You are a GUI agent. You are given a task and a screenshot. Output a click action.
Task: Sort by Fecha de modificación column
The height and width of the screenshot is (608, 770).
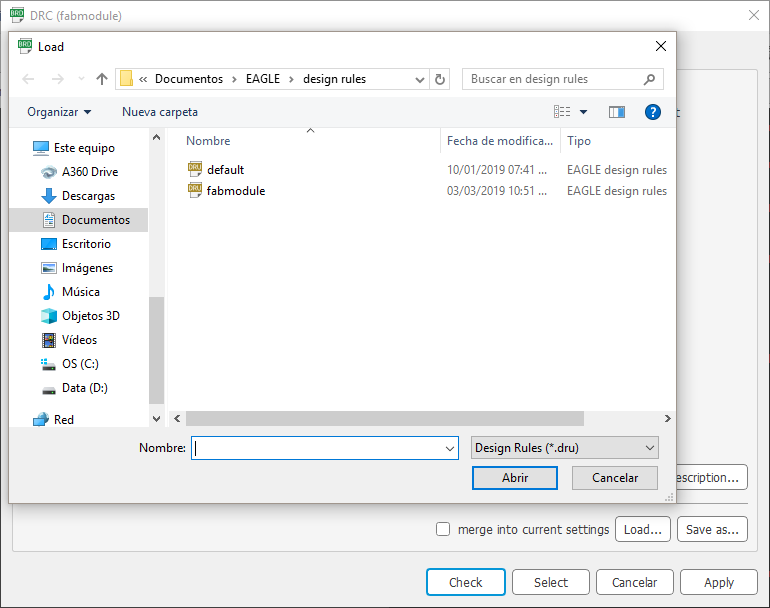point(500,141)
